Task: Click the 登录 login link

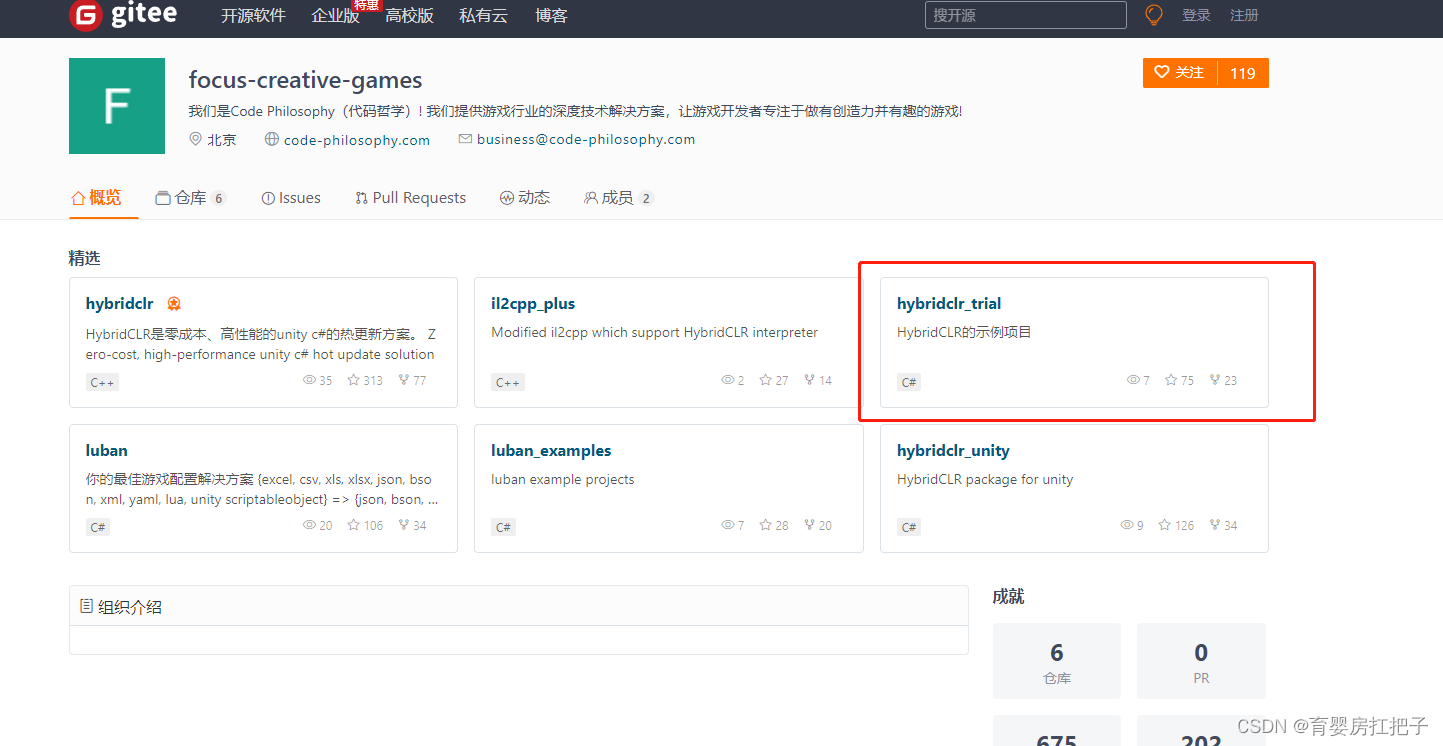Action: [x=1196, y=15]
